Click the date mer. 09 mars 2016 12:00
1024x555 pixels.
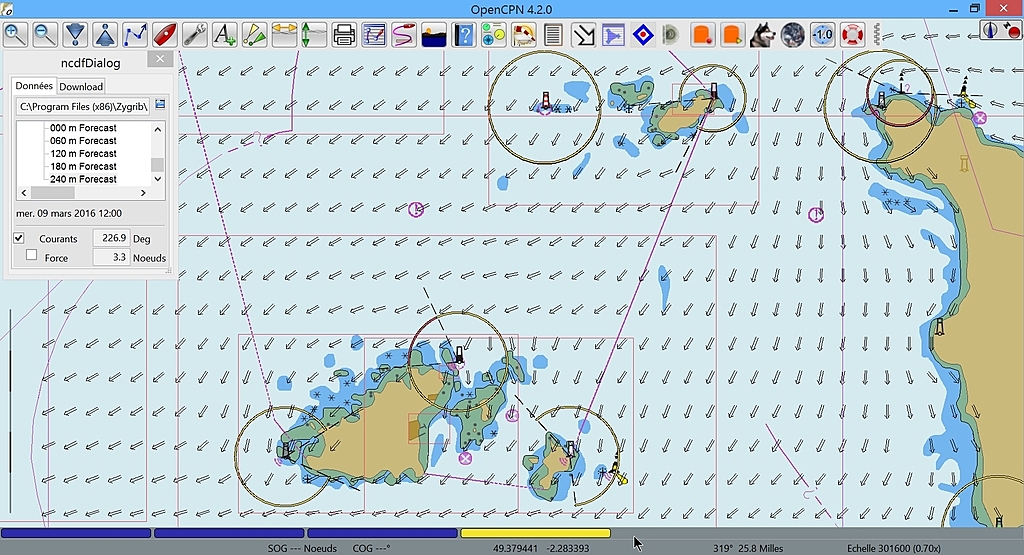click(x=69, y=214)
